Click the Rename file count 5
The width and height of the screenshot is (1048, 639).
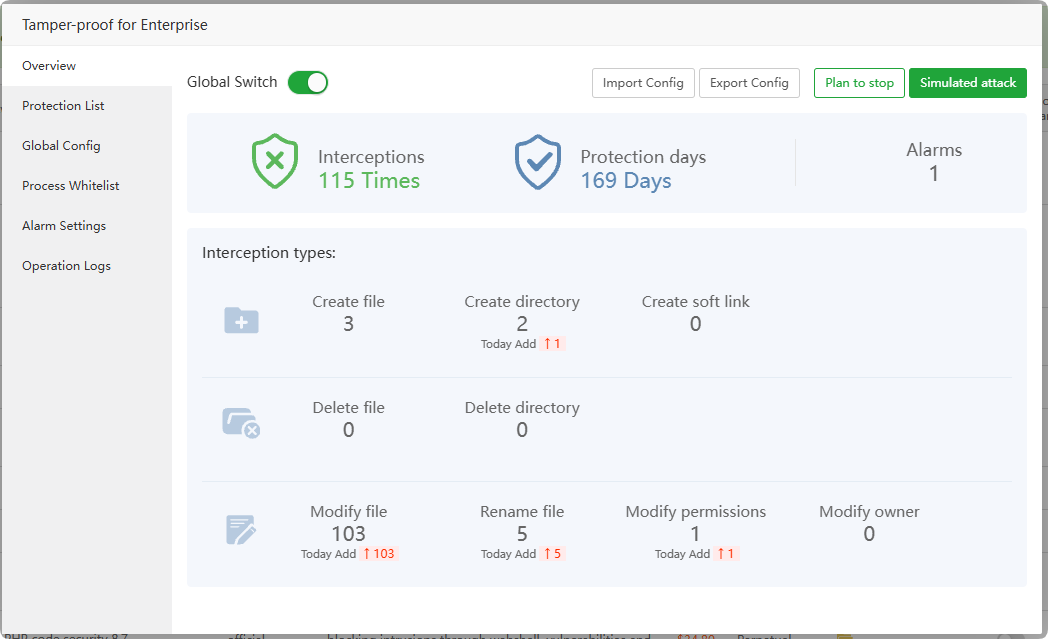click(x=522, y=534)
